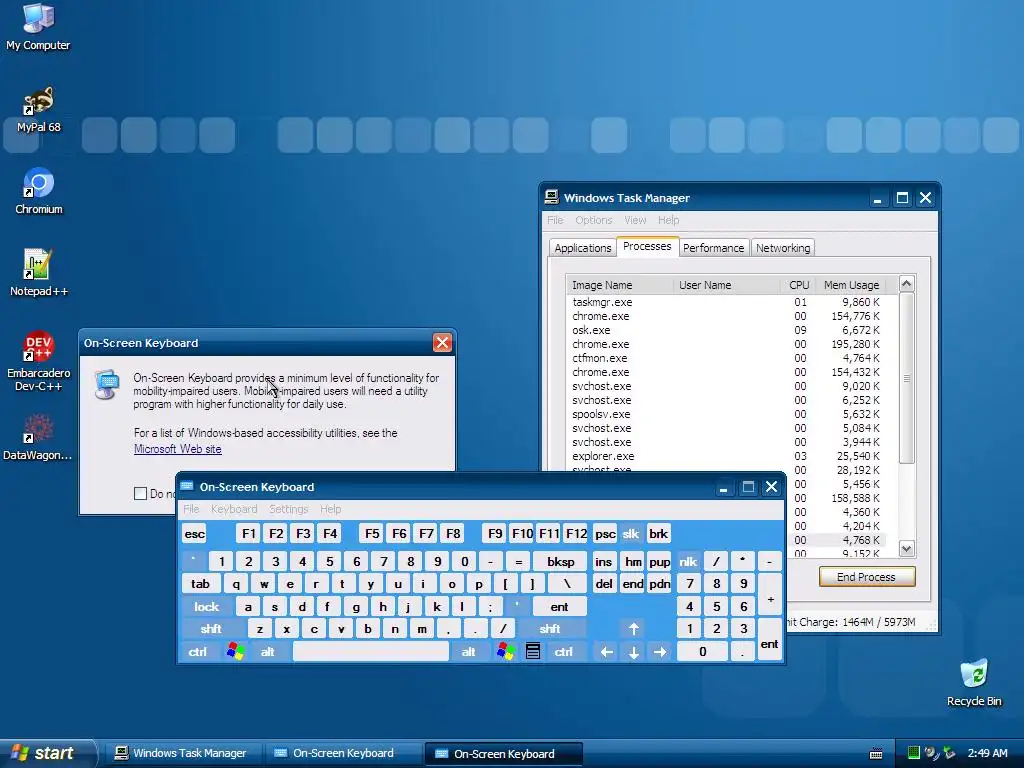1024x768 pixels.
Task: Sort processes by Image Name column
Action: tap(619, 285)
